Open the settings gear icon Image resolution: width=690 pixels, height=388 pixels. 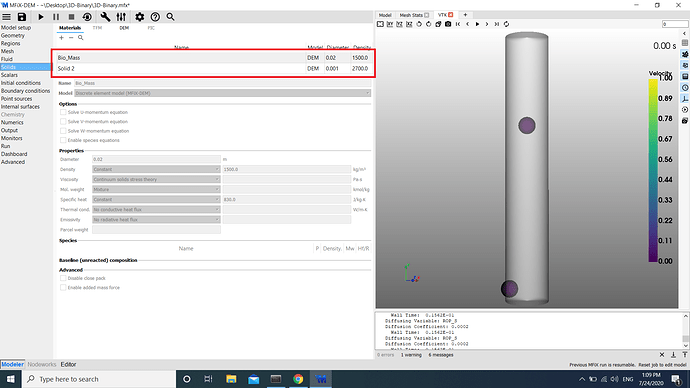coord(139,17)
